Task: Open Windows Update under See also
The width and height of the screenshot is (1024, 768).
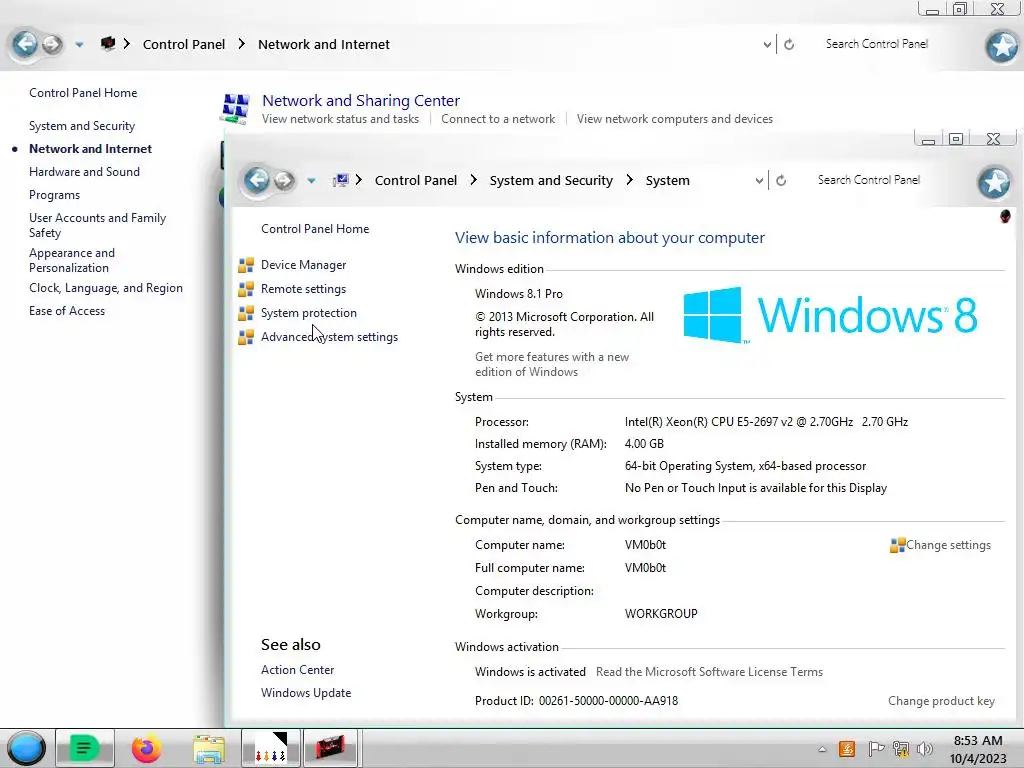Action: pyautogui.click(x=306, y=693)
